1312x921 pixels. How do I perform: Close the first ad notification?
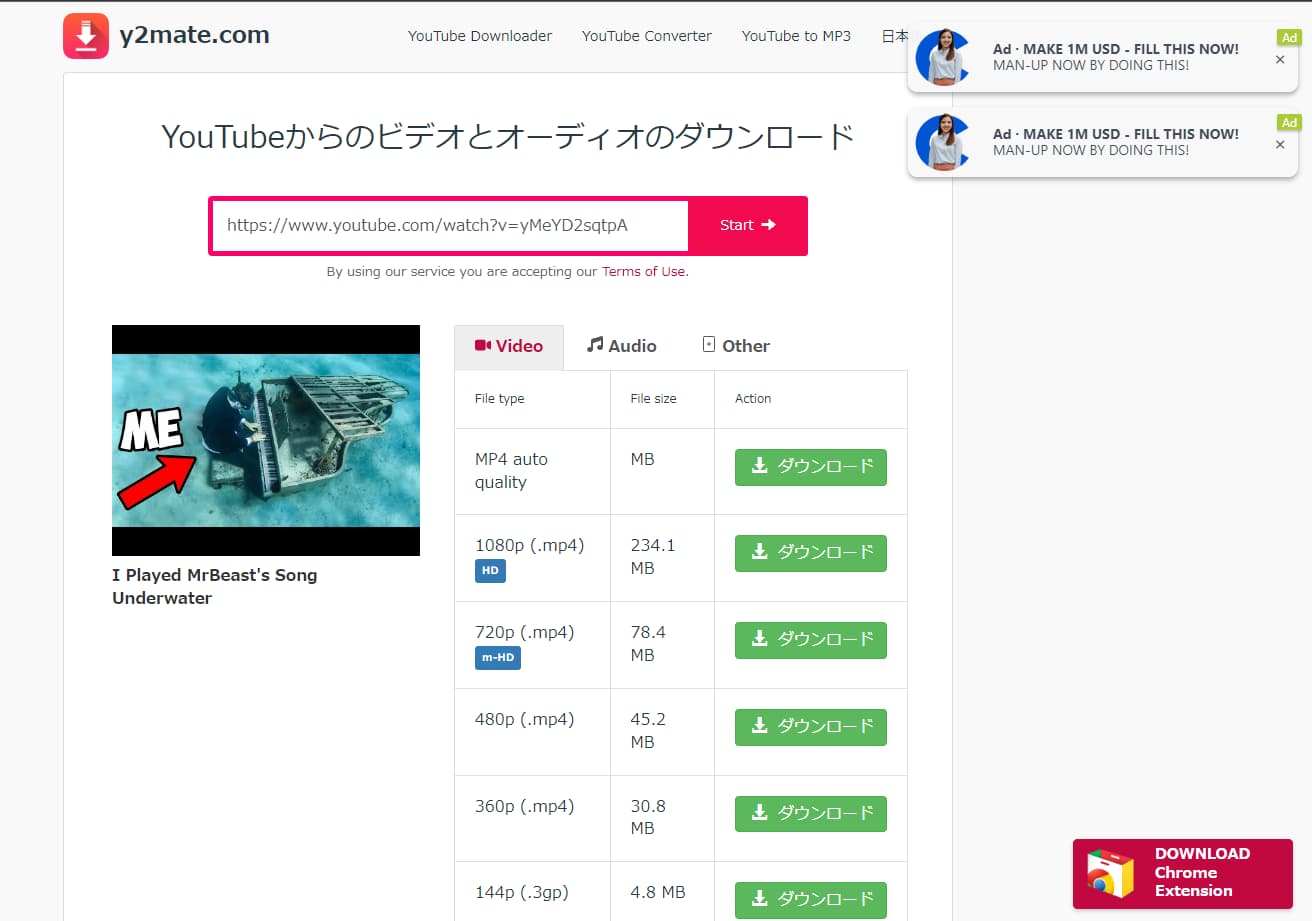point(1280,60)
